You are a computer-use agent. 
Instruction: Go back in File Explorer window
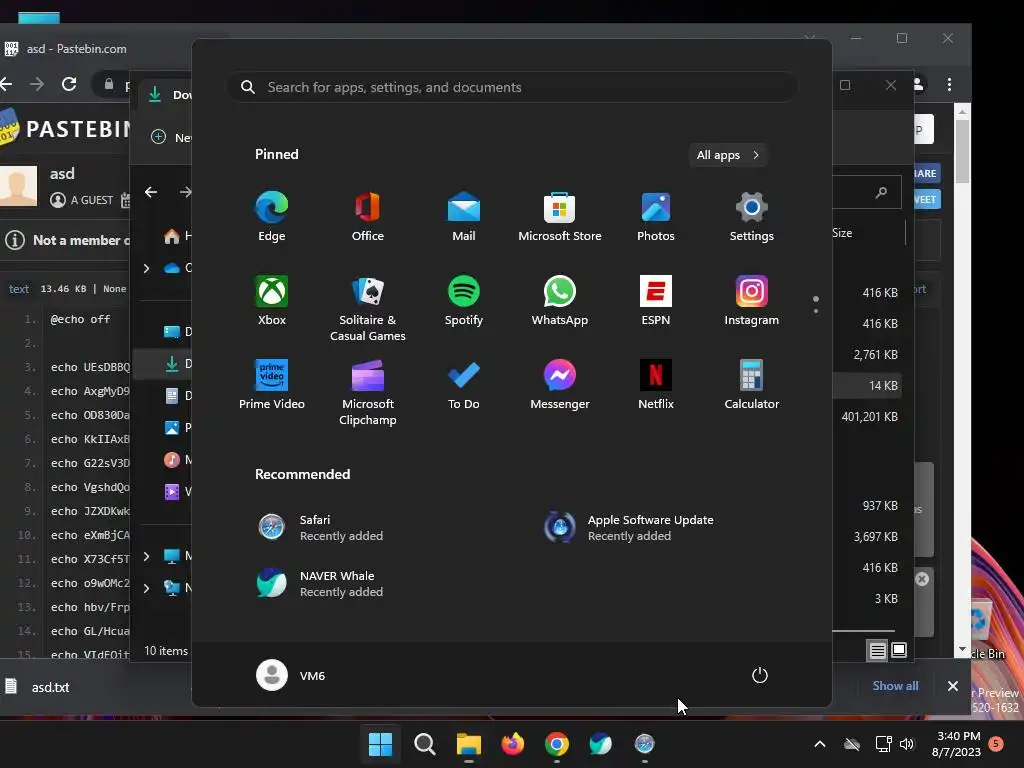click(x=151, y=192)
